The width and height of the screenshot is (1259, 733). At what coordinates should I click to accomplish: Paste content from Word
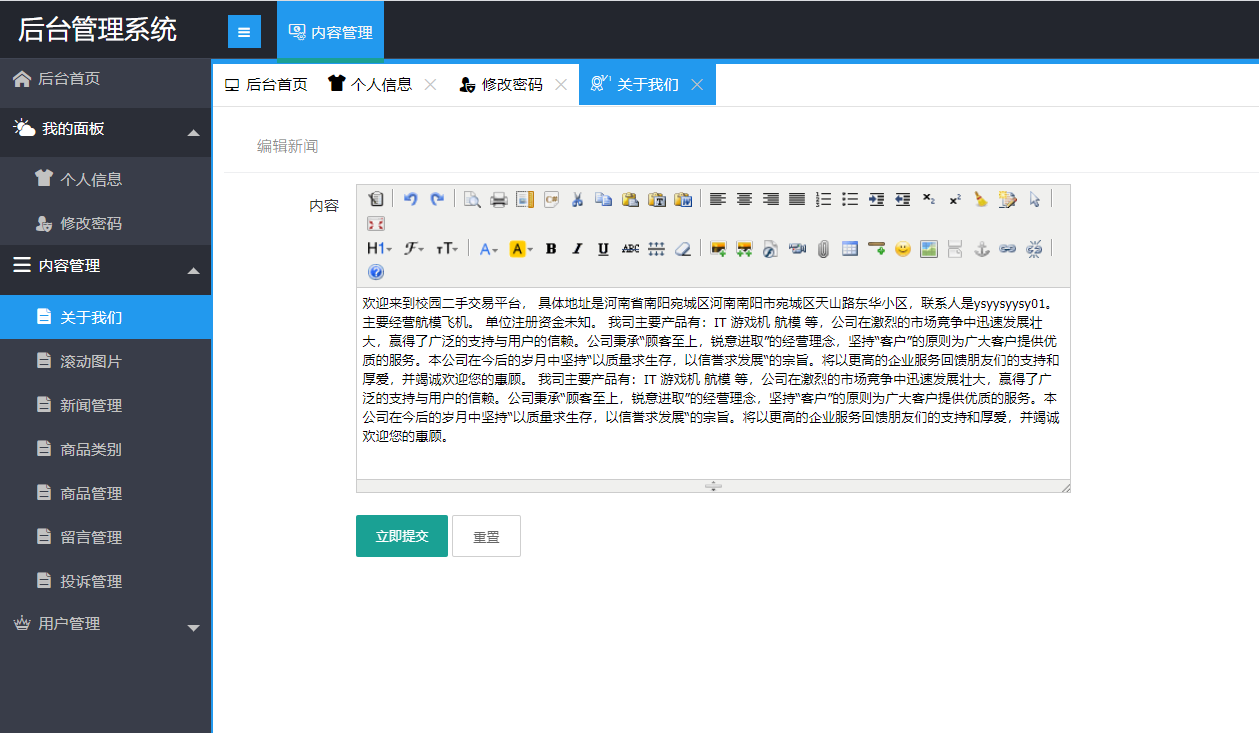(683, 199)
